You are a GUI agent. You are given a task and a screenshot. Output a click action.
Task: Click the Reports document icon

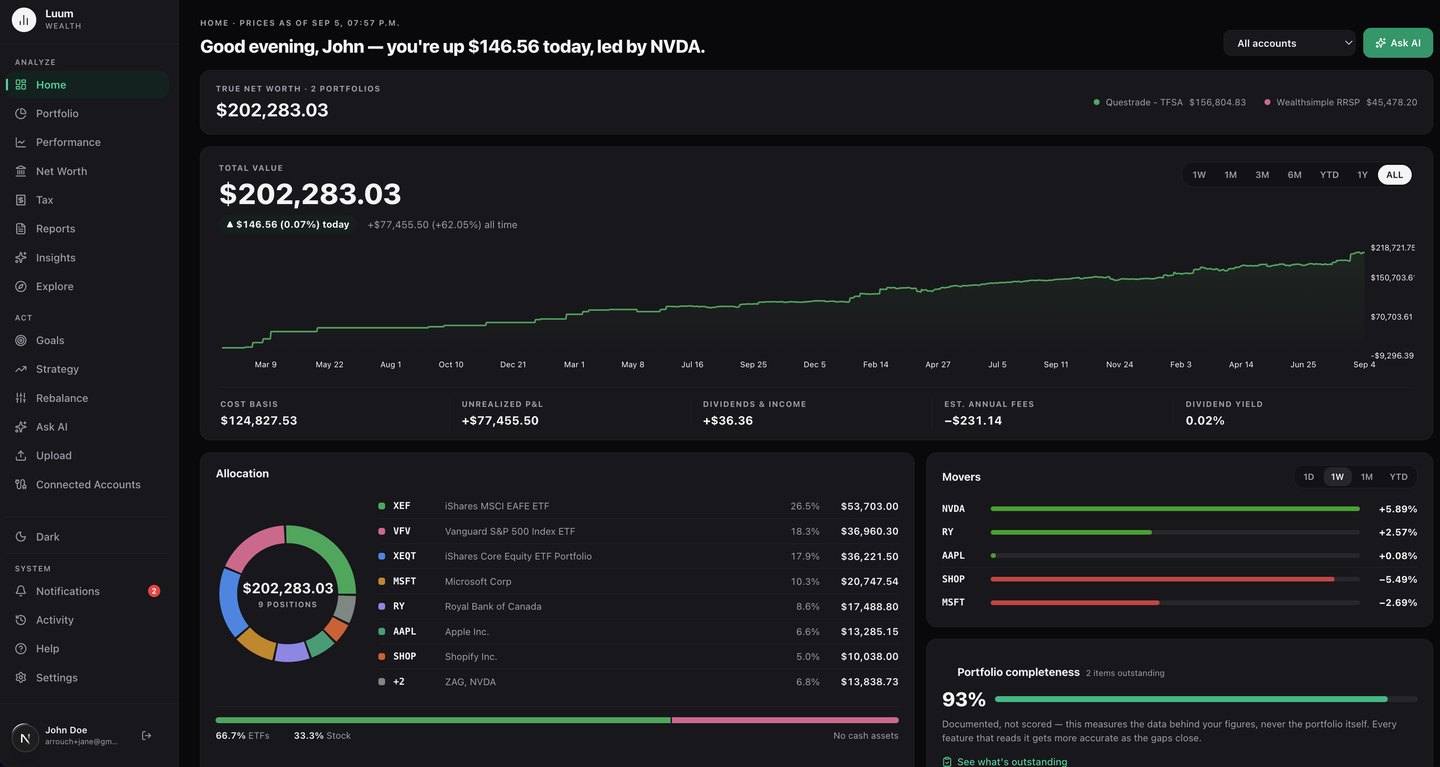click(x=21, y=229)
